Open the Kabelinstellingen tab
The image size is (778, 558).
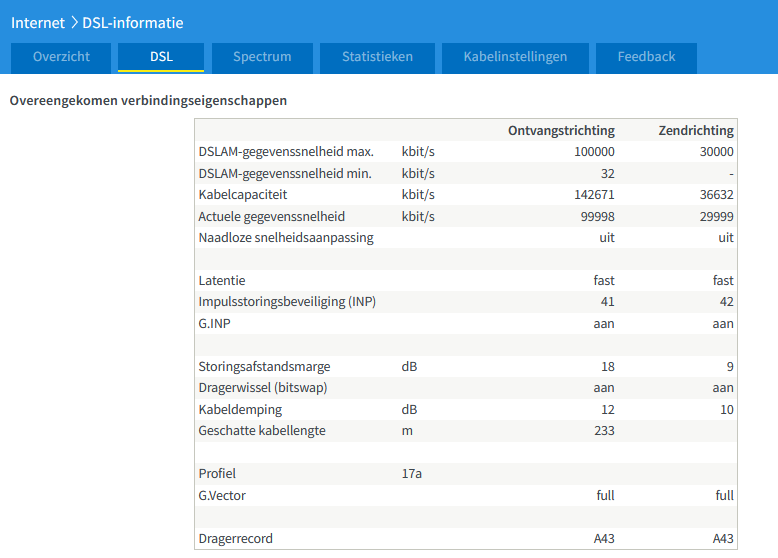tap(515, 57)
